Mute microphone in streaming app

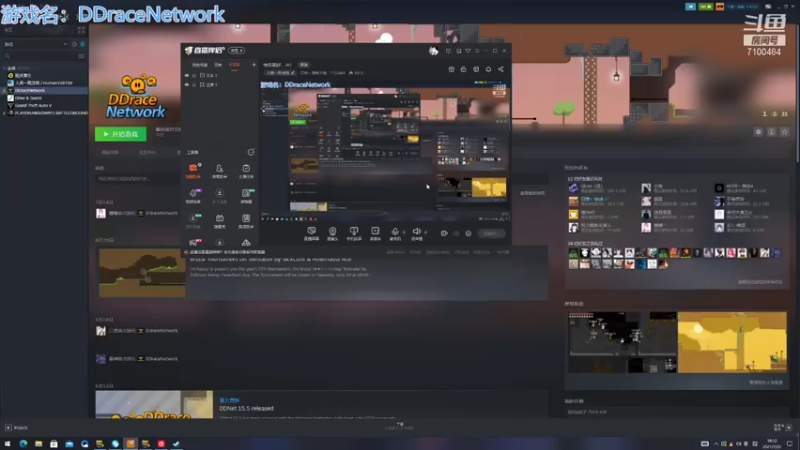395,233
